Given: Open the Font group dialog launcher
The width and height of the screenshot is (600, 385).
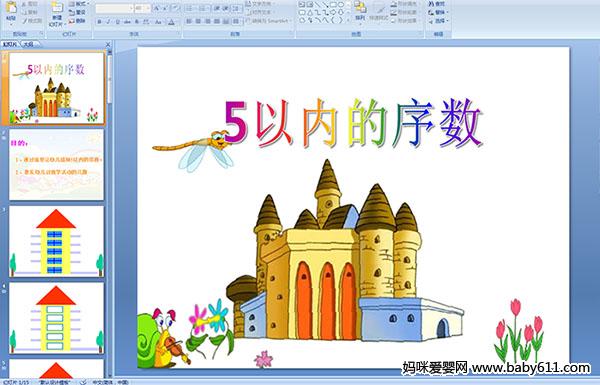Looking at the screenshot, I should pyautogui.click(x=180, y=34).
